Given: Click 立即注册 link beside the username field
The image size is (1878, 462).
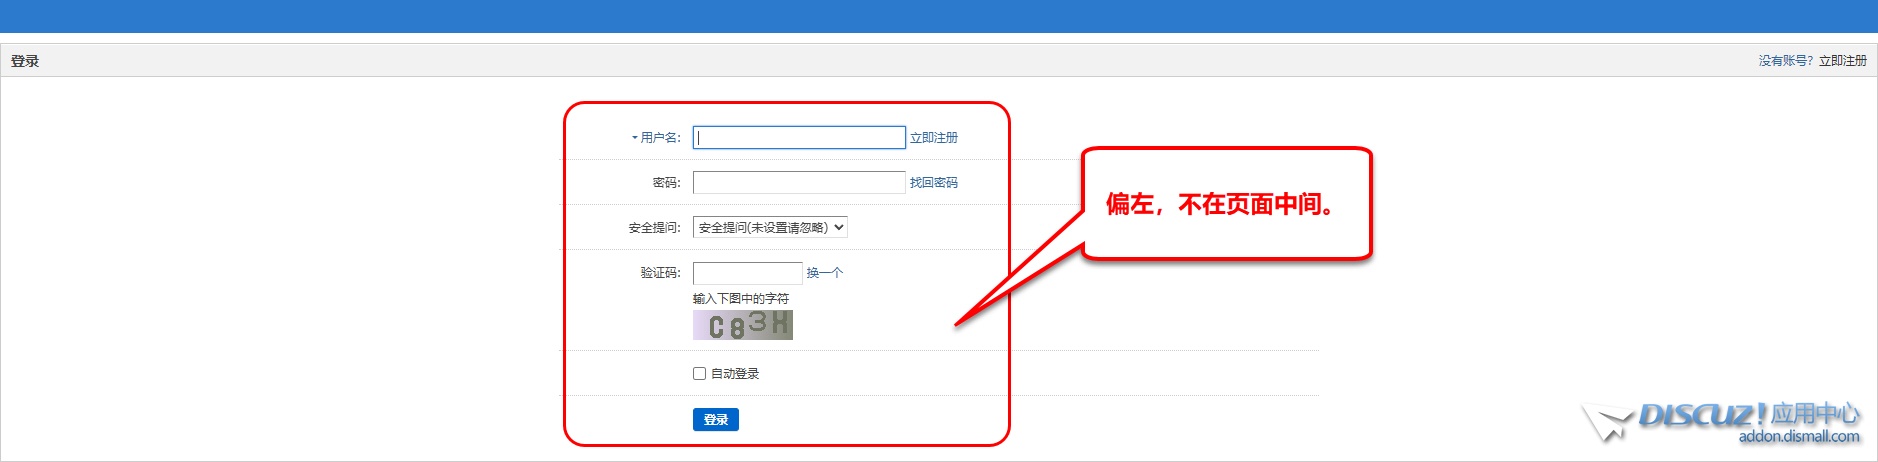Looking at the screenshot, I should (x=933, y=138).
